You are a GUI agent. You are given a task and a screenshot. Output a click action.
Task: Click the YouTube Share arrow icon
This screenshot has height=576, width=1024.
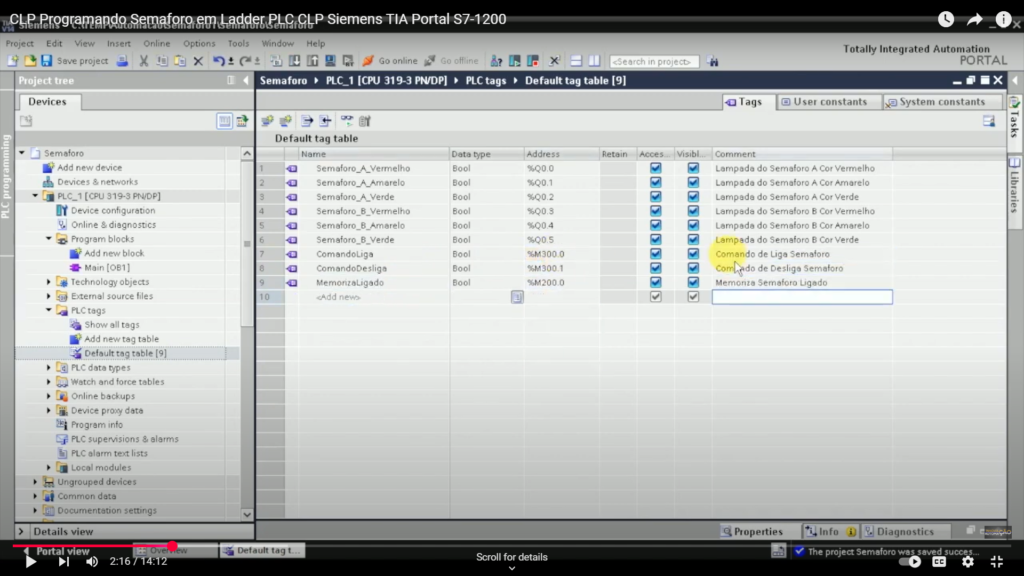pyautogui.click(x=974, y=20)
